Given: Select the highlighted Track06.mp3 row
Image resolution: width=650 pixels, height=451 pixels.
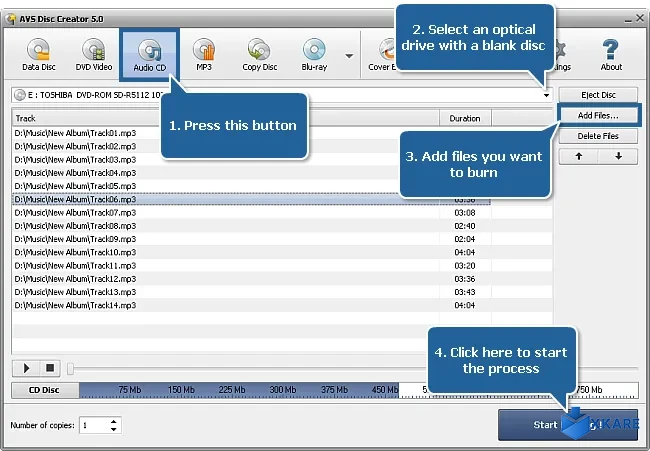Looking at the screenshot, I should point(251,199).
